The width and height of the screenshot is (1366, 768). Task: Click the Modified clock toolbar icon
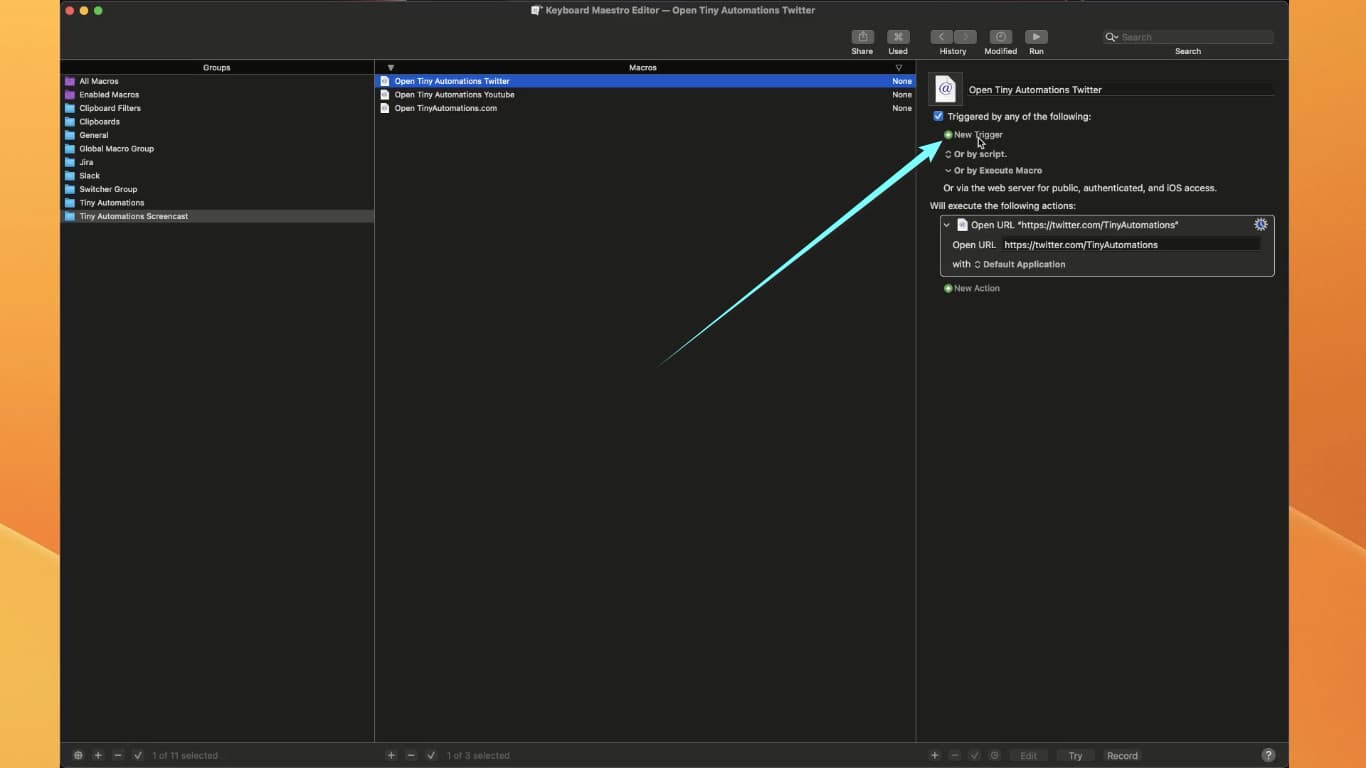1000,37
